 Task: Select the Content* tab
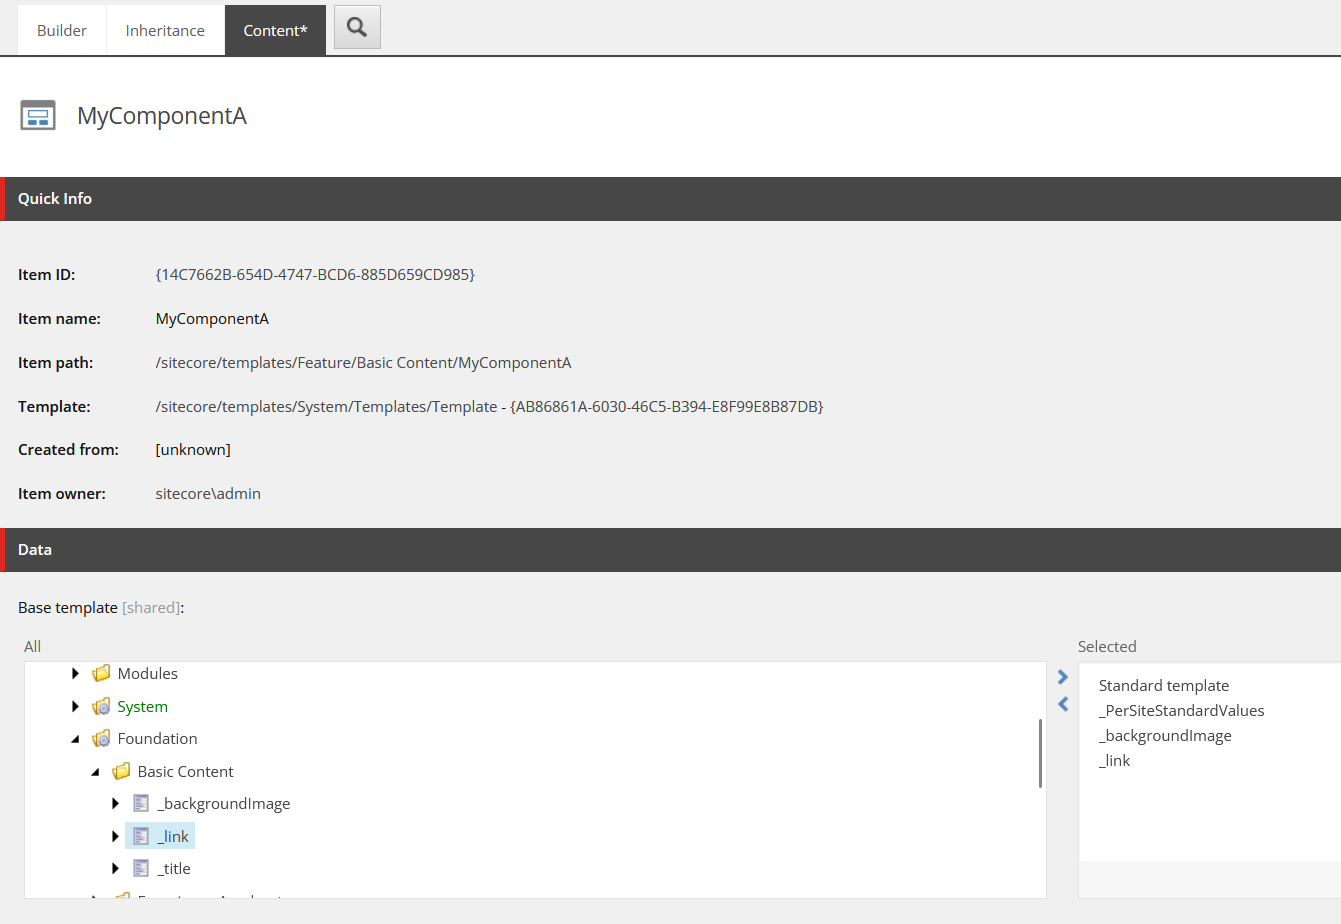(x=275, y=30)
